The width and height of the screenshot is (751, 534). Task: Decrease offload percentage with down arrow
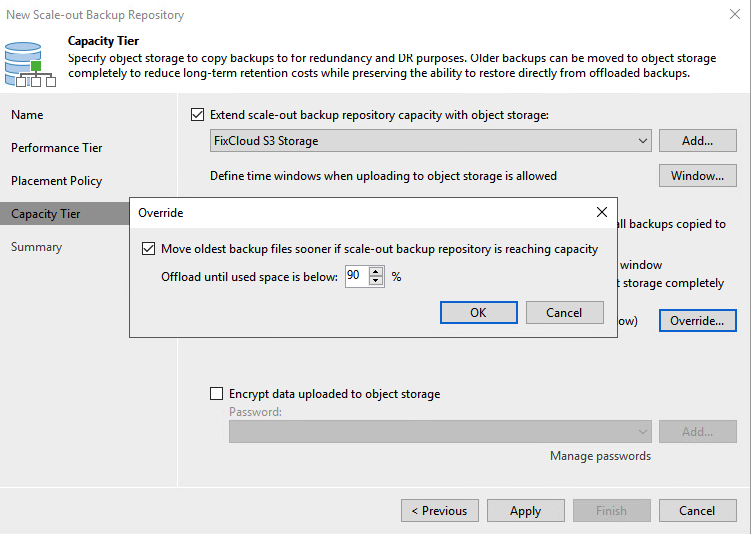[x=376, y=281]
